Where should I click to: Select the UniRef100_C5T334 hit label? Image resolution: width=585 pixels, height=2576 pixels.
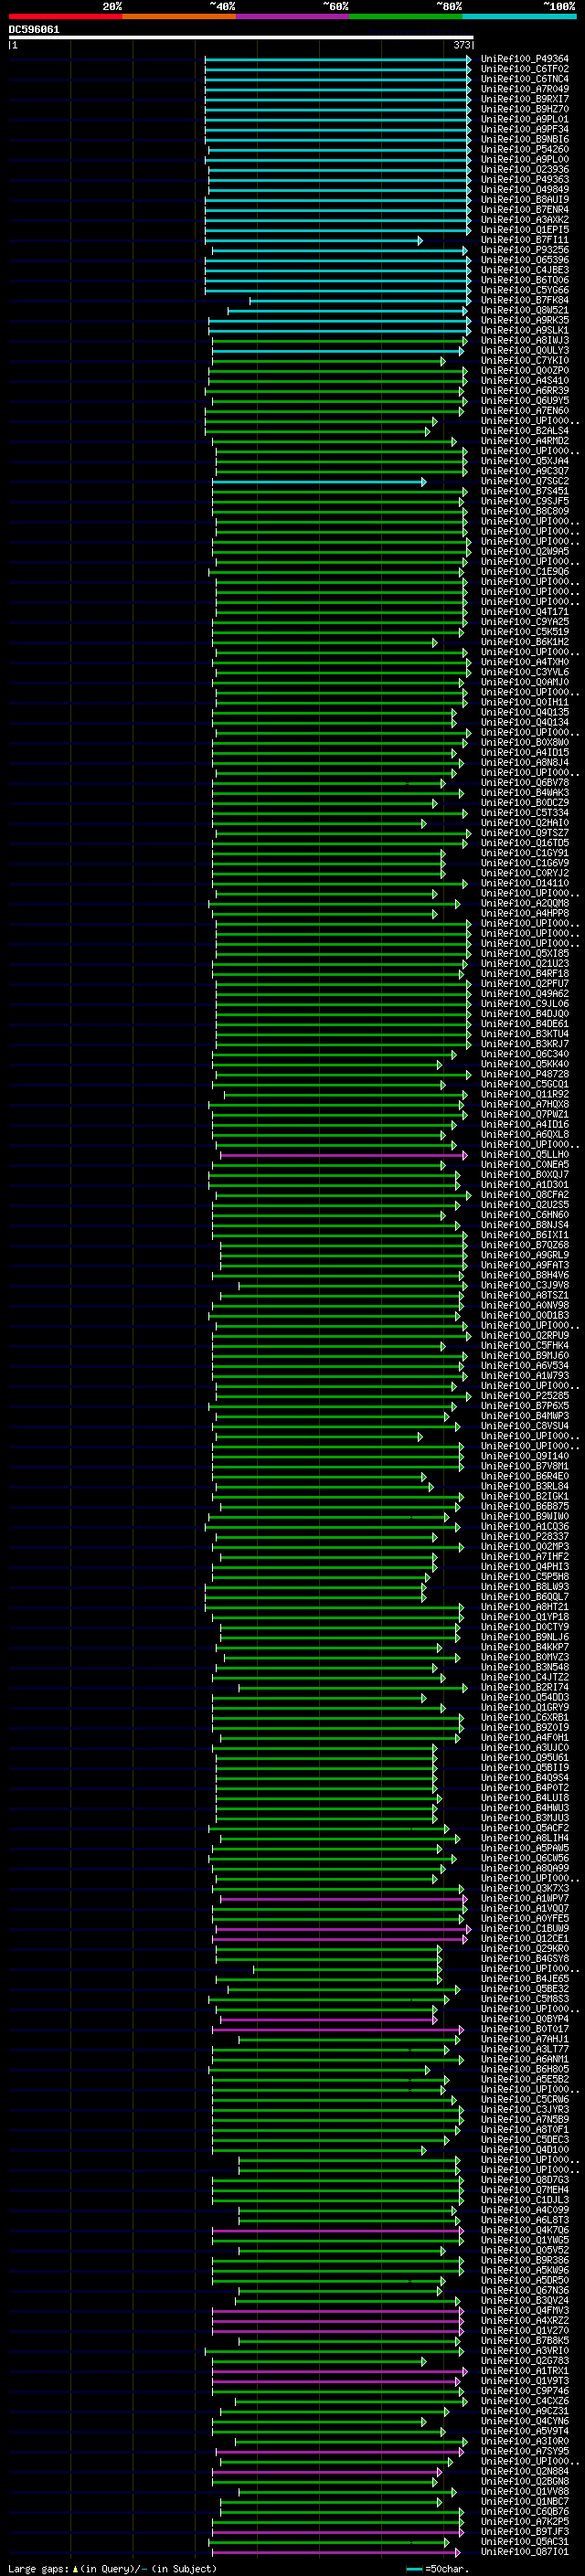[x=525, y=813]
